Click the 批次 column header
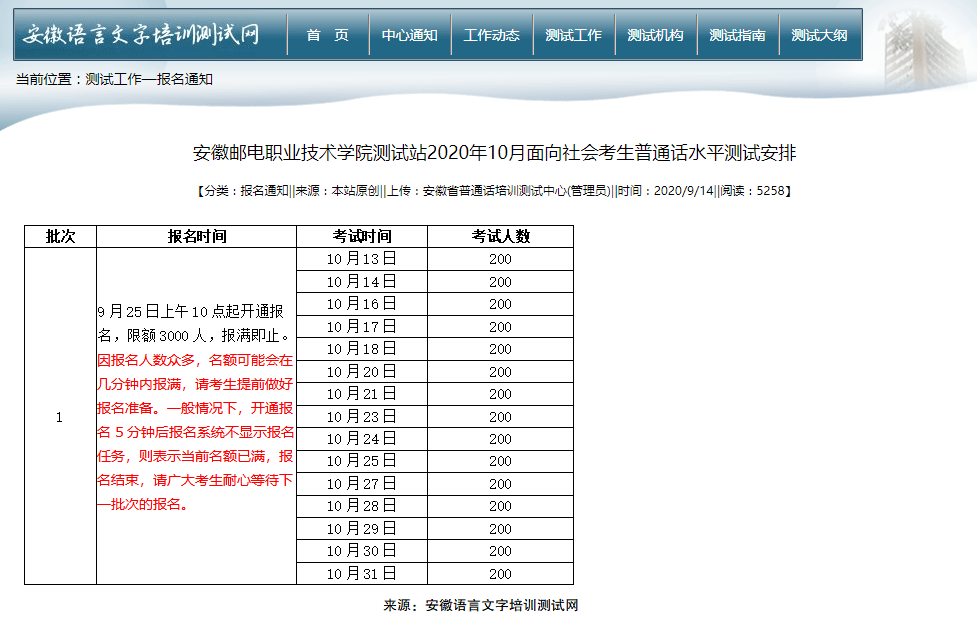This screenshot has width=977, height=617. click(60, 237)
